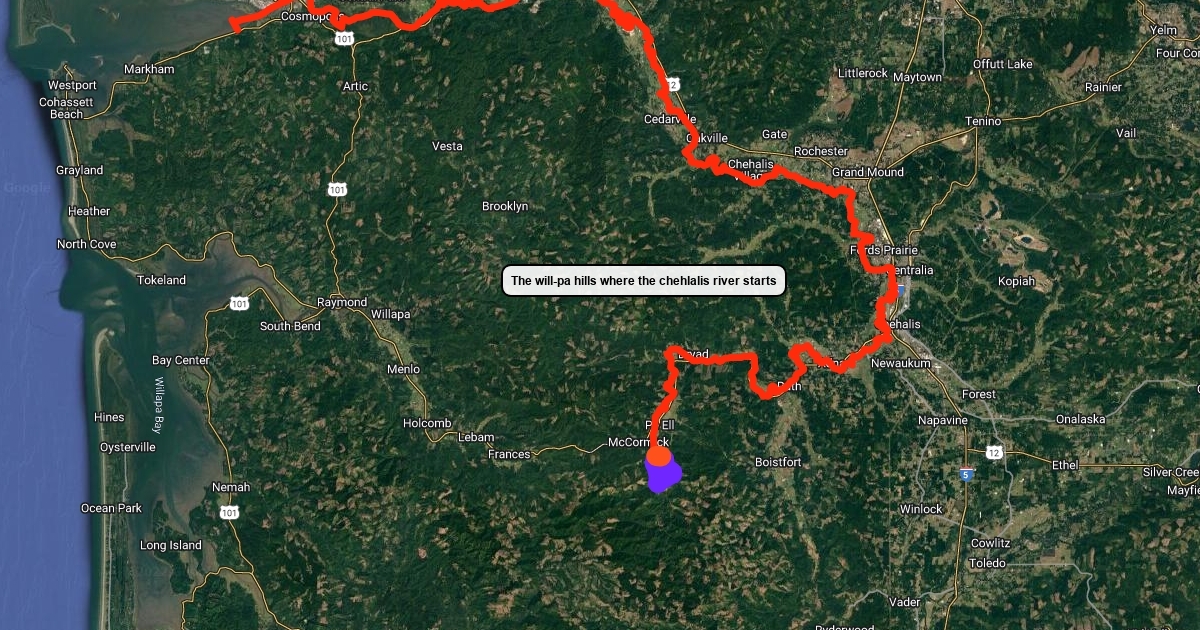
Task: Click the Route 12 shield near Ethel
Action: click(995, 453)
